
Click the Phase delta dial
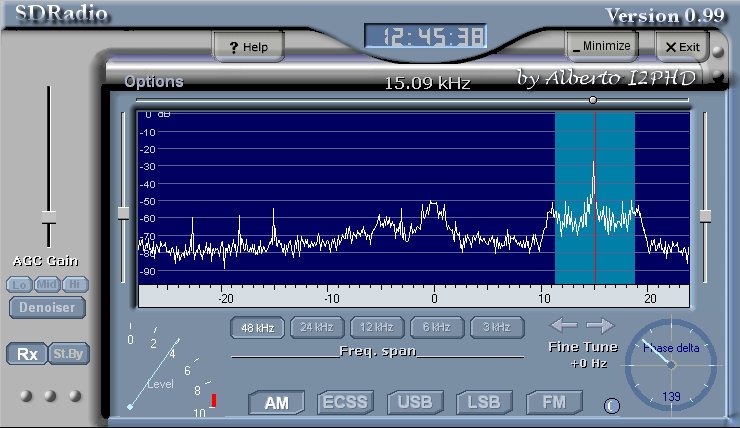tap(670, 365)
